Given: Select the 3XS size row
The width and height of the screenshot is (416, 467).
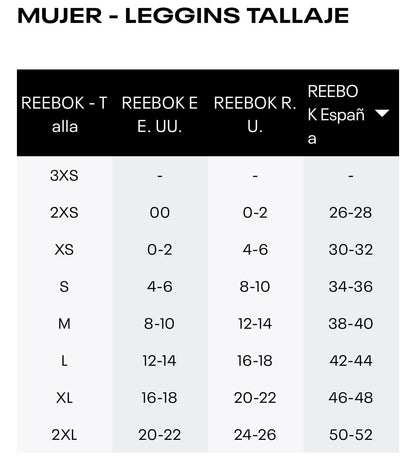Looking at the screenshot, I should tap(208, 175).
